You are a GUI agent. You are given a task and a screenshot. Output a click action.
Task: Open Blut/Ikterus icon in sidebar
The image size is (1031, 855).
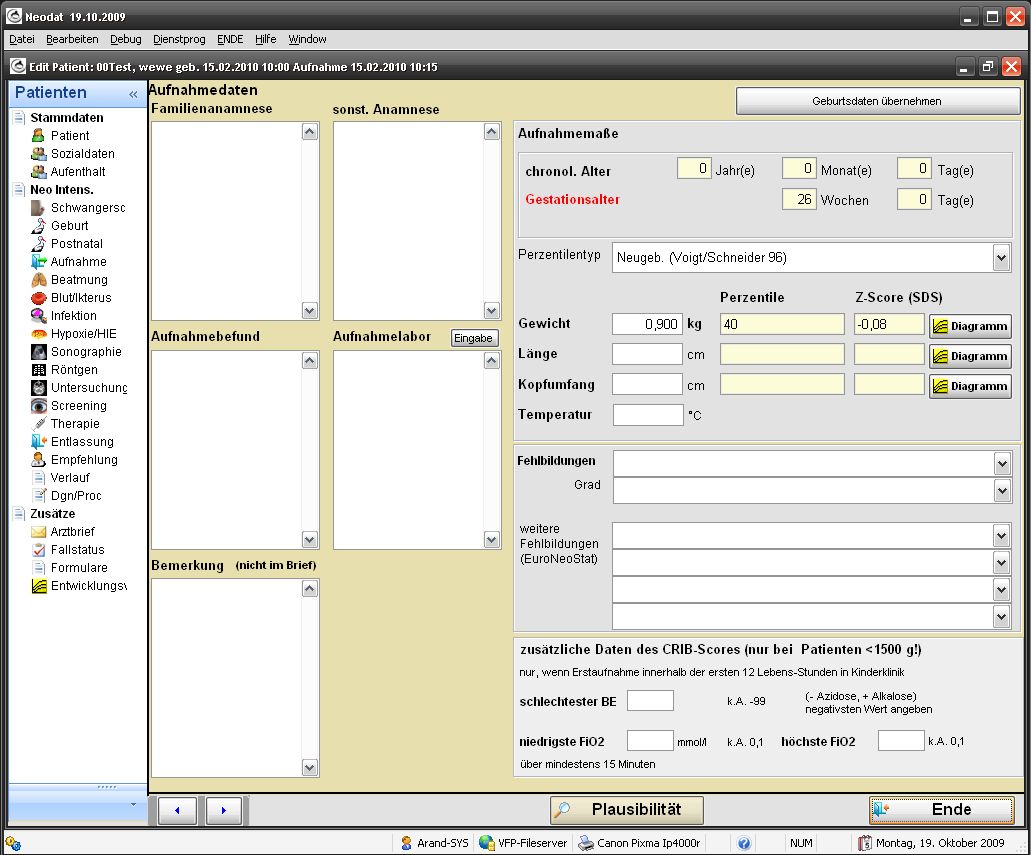point(39,298)
